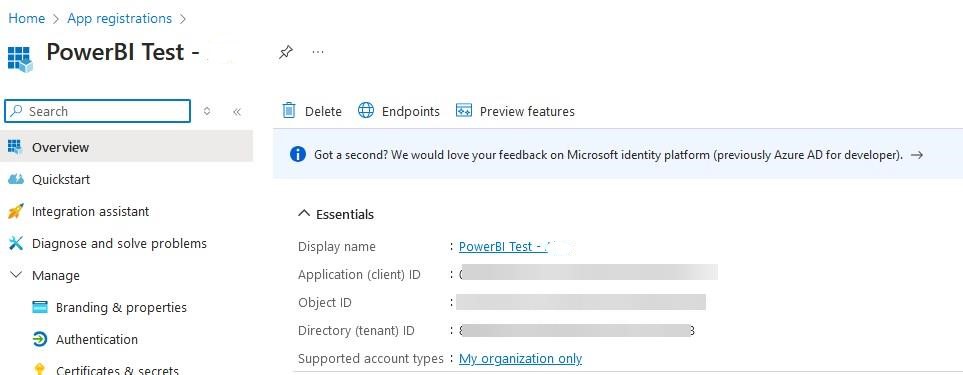Collapse the Essentials section
The image size is (963, 375).
click(303, 214)
